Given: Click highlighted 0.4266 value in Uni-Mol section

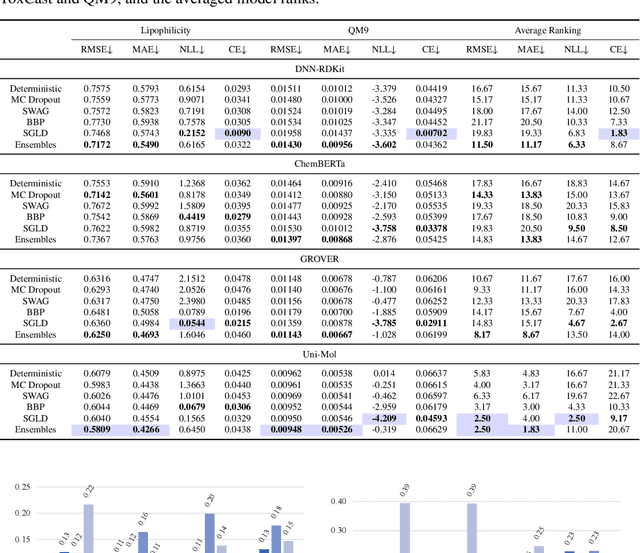Looking at the screenshot, I should tap(145, 429).
